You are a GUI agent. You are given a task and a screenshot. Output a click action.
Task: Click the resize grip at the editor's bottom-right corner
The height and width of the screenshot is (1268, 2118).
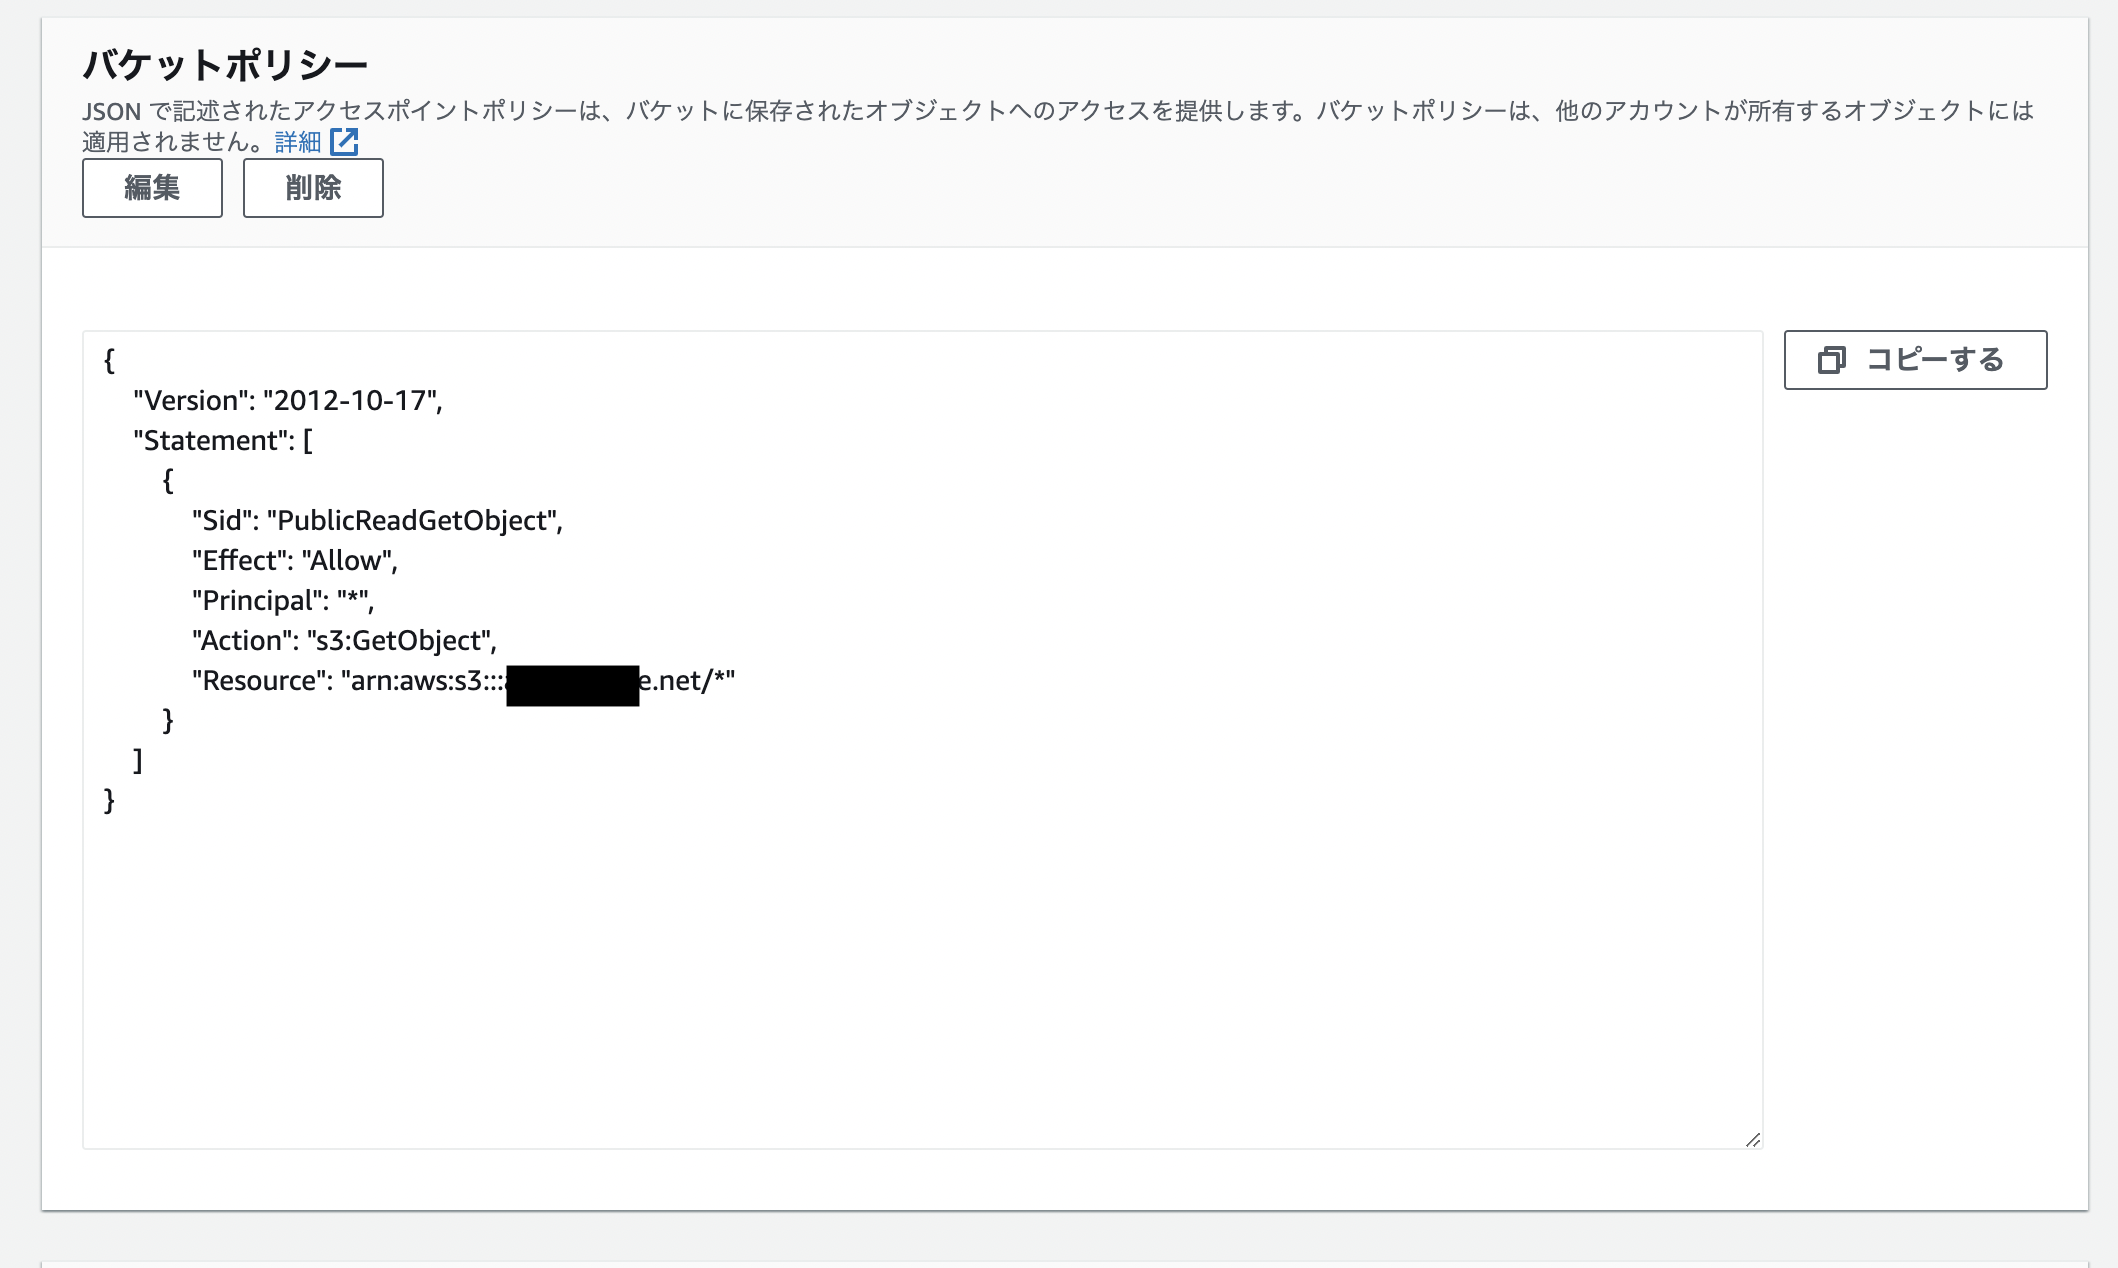(1752, 1137)
